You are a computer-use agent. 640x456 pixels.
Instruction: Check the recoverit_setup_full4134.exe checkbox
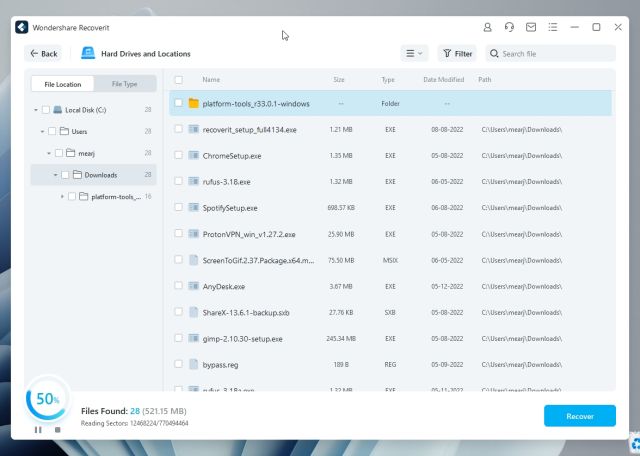click(x=178, y=129)
